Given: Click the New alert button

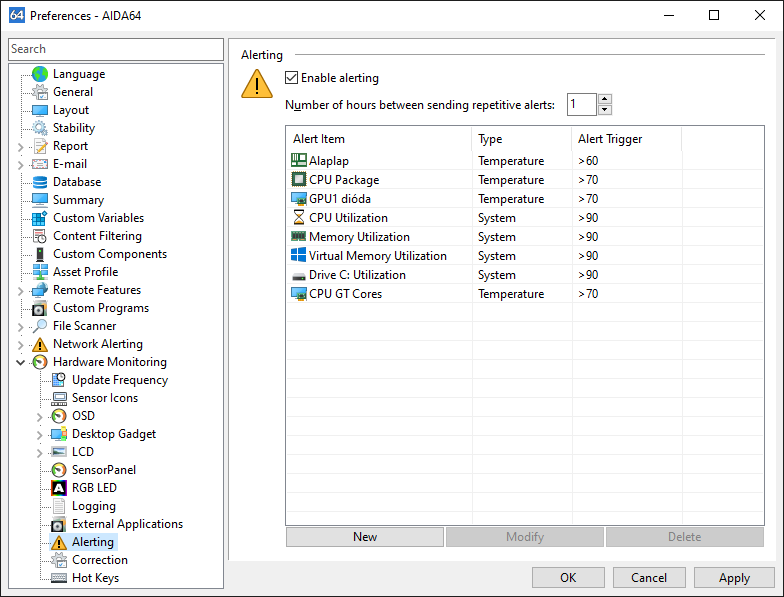Looking at the screenshot, I should [x=365, y=537].
